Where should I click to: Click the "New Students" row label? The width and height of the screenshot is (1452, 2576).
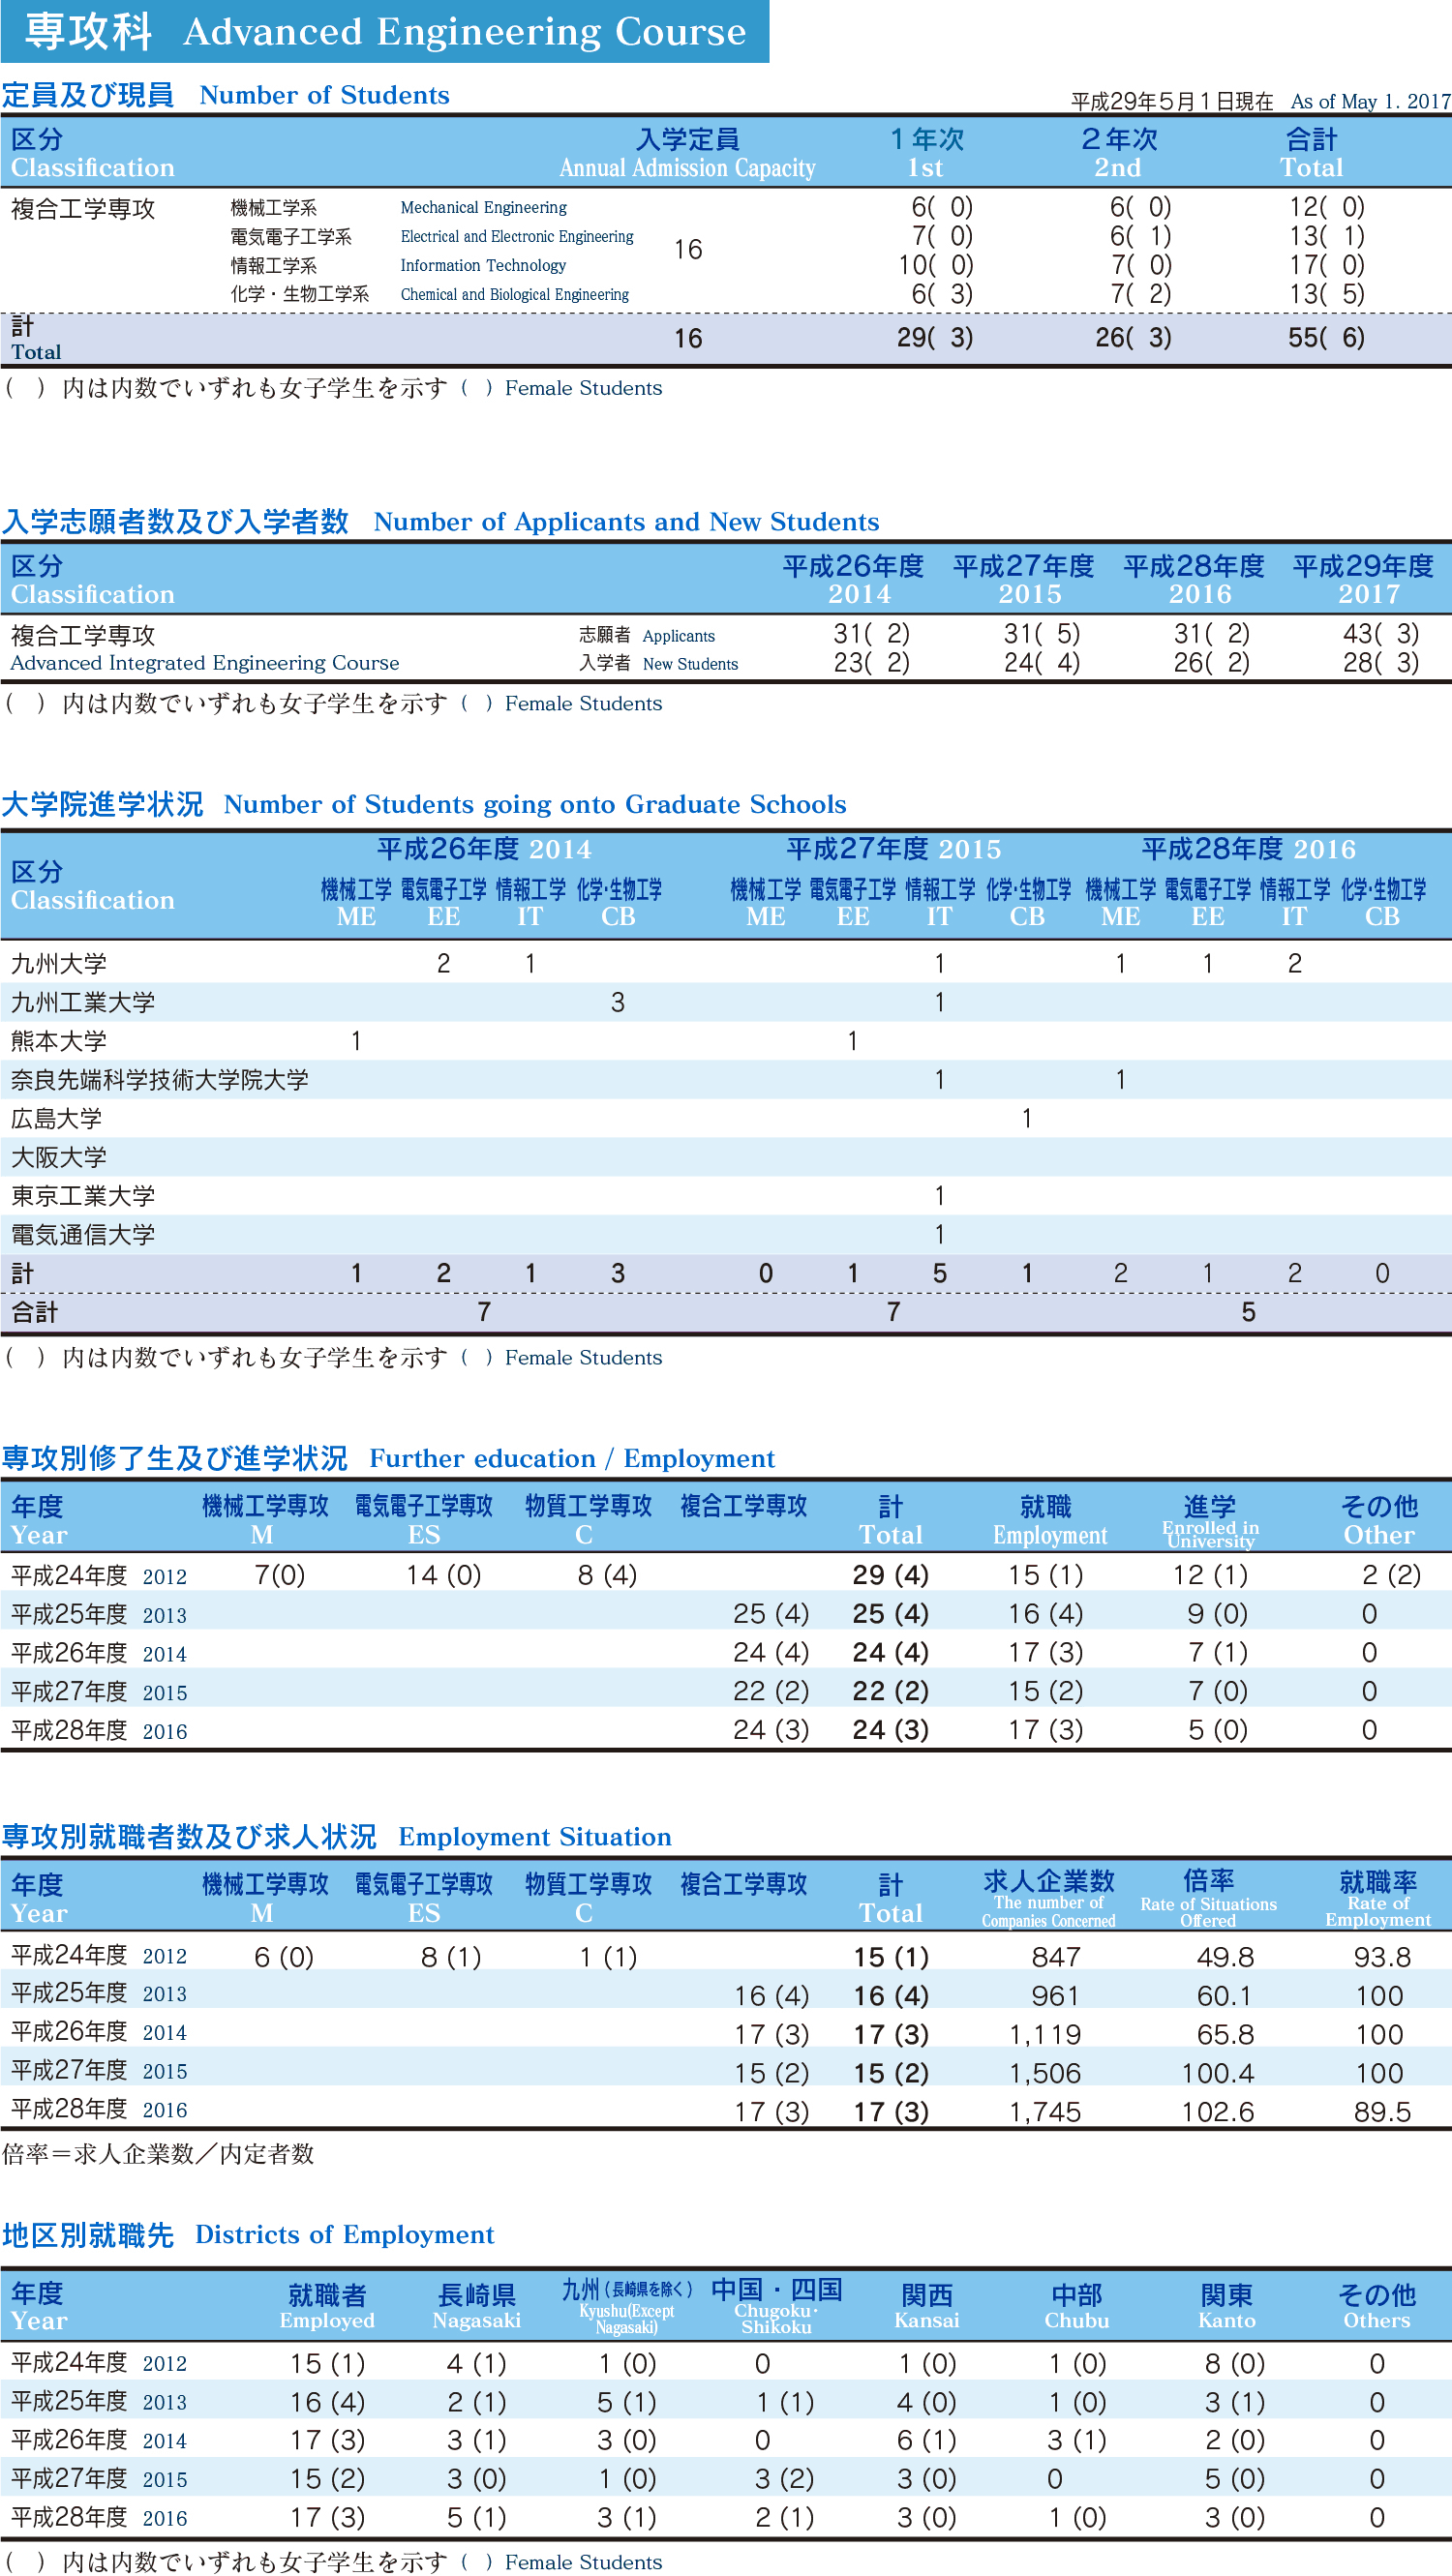pos(690,664)
